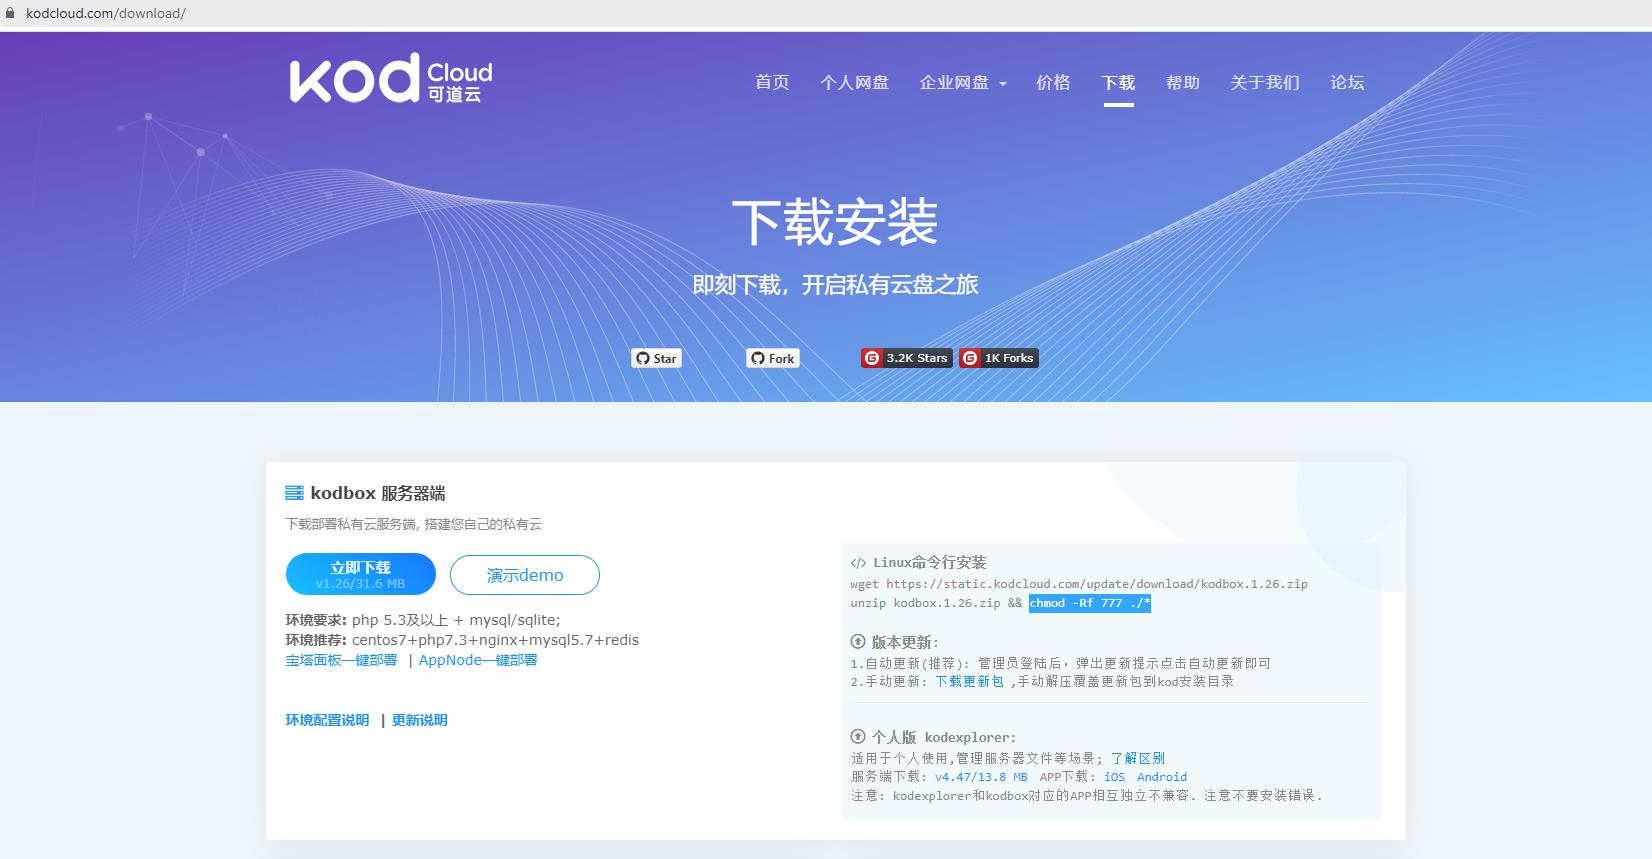Open 论坛 navigation item
The width and height of the screenshot is (1652, 859).
(x=1347, y=82)
